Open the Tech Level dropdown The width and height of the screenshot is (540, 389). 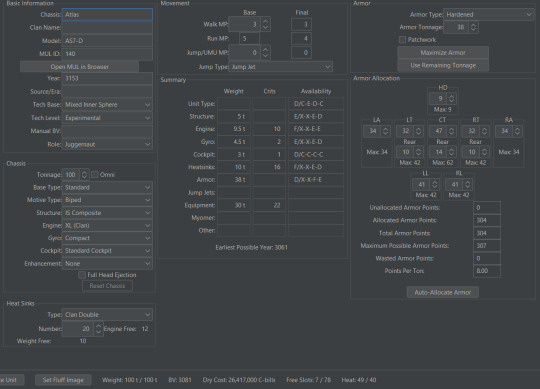click(107, 118)
